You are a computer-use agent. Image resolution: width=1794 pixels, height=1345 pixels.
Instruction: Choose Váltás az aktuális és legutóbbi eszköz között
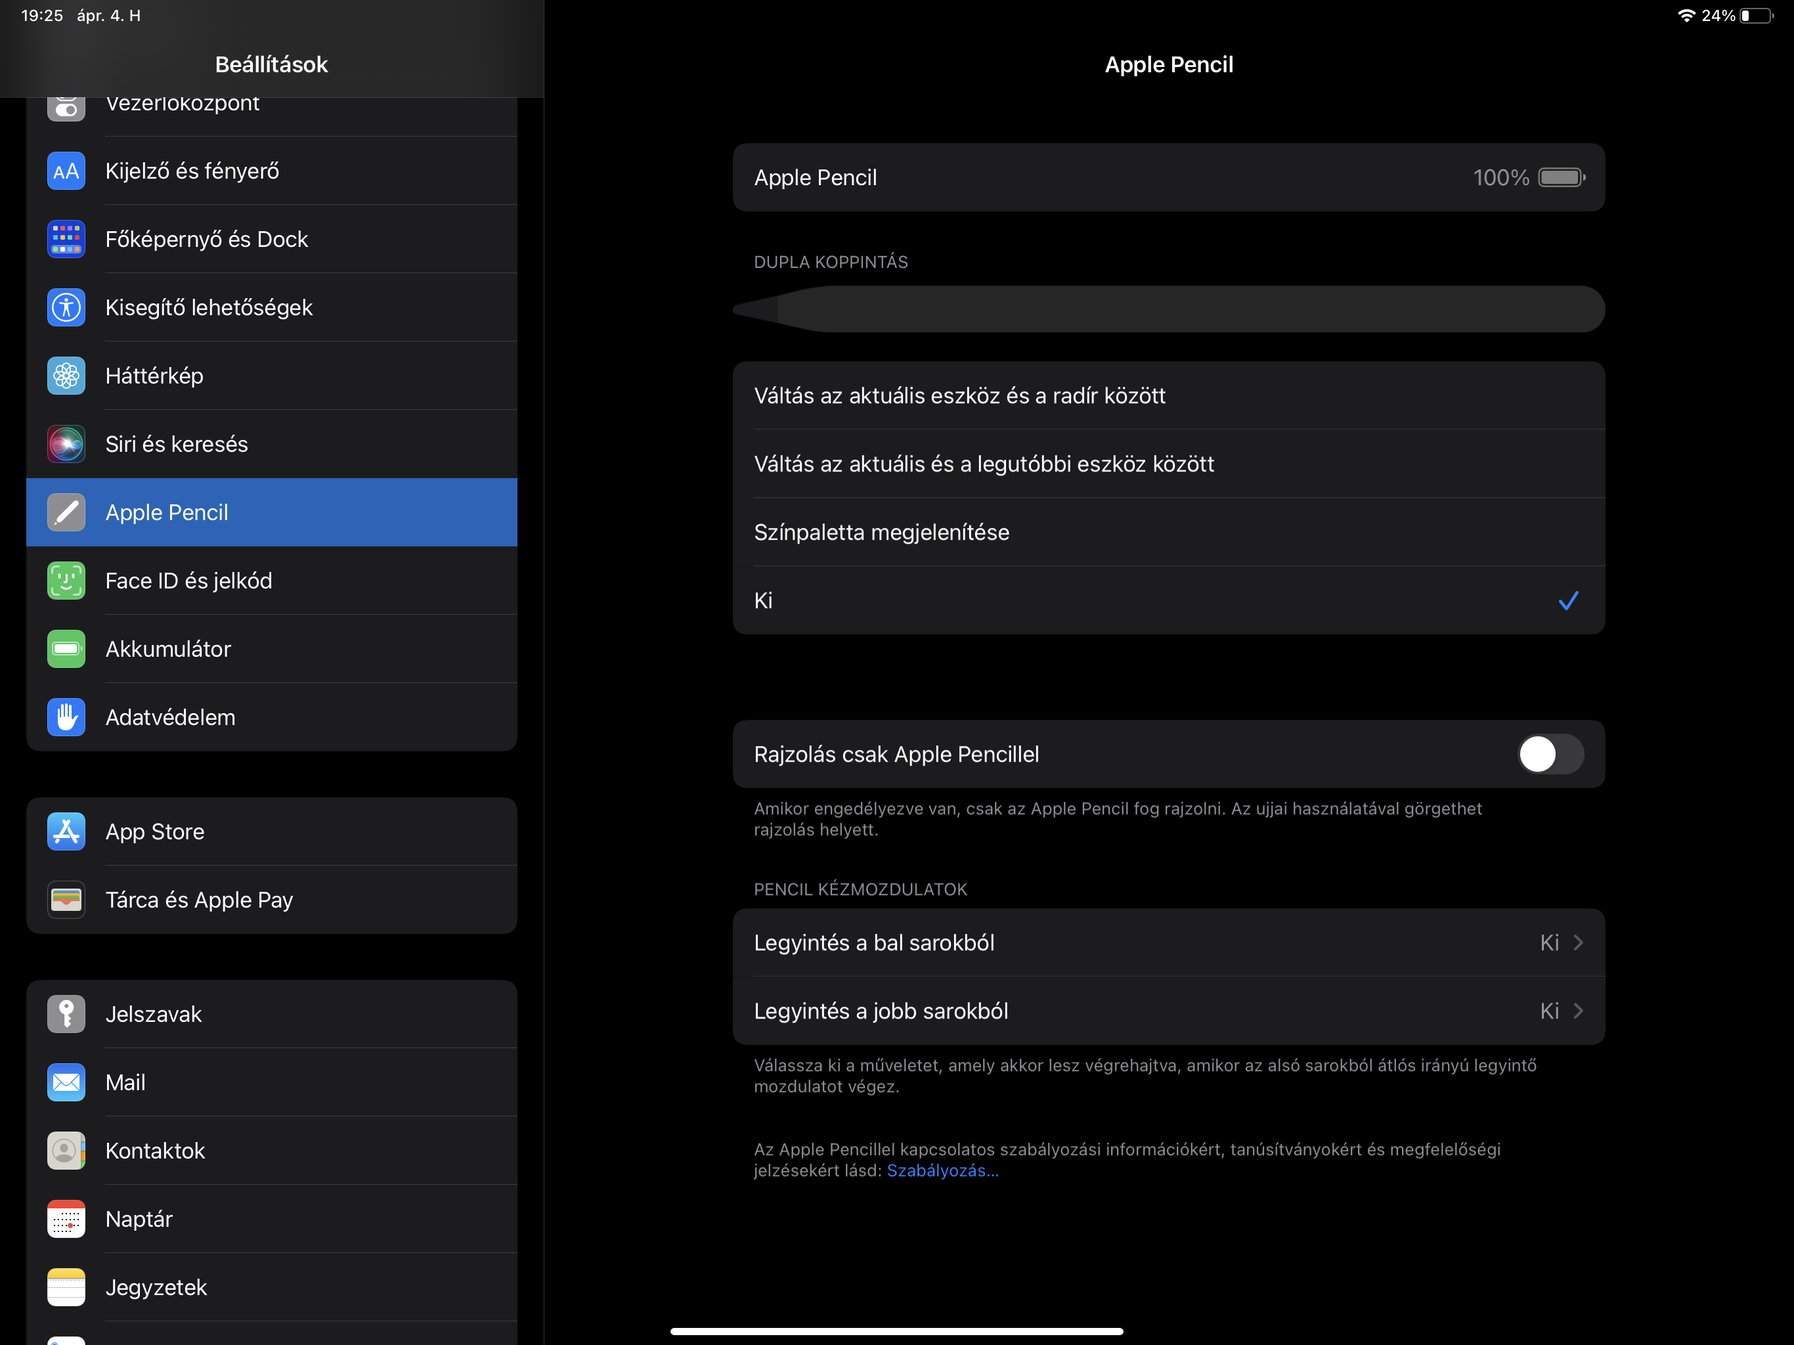point(1168,464)
